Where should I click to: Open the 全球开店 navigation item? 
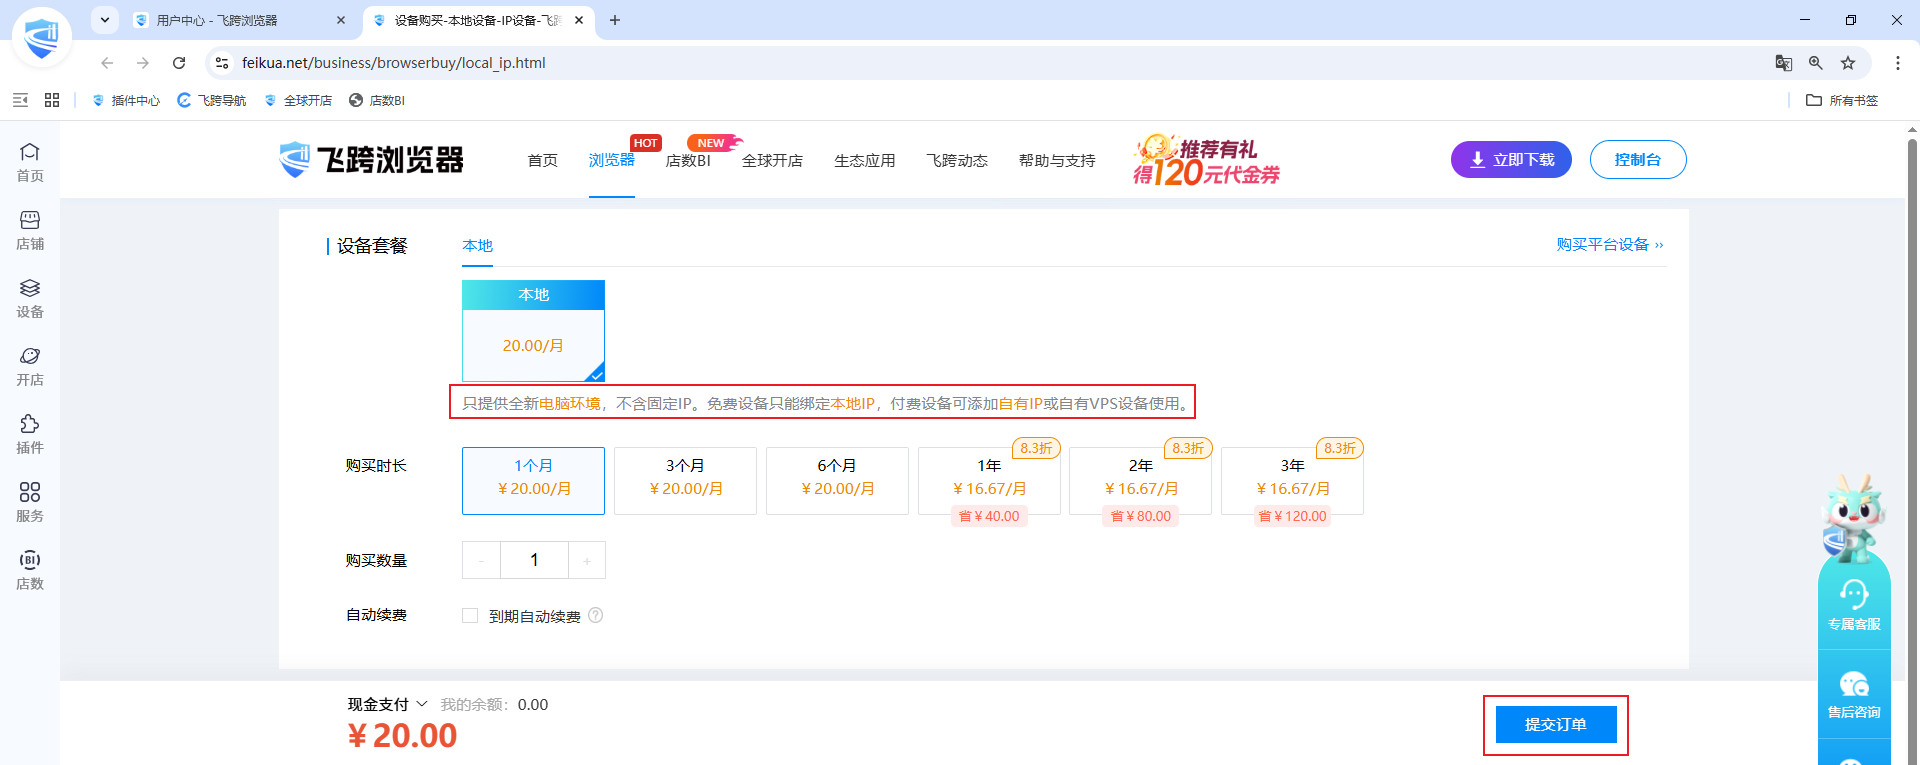[772, 160]
